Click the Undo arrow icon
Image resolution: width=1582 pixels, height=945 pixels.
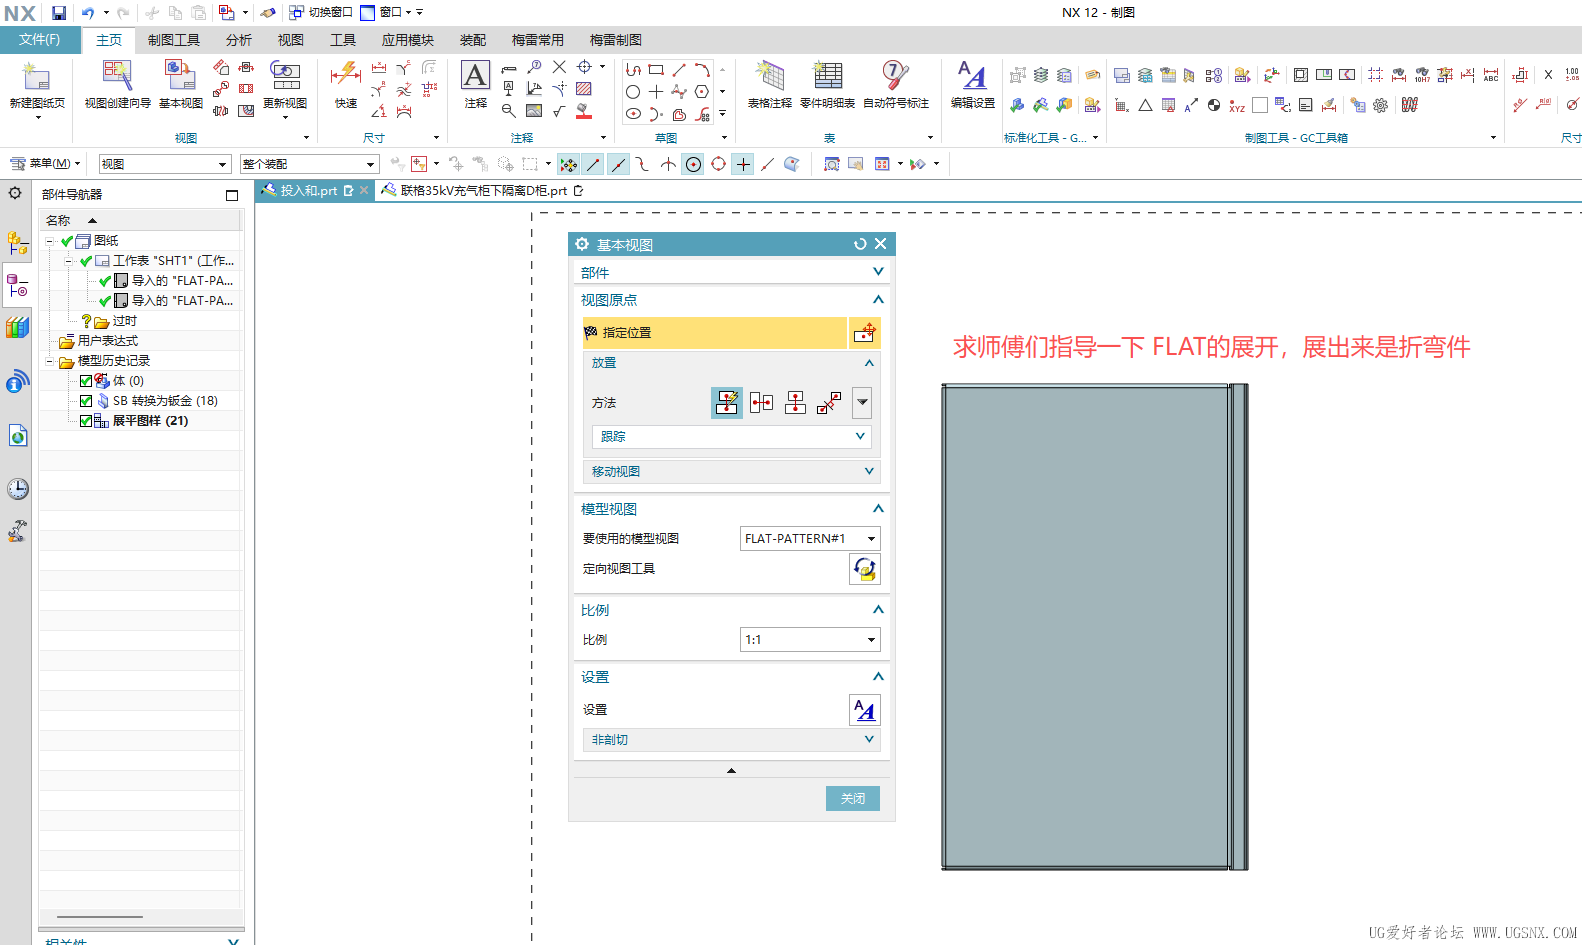coord(88,13)
